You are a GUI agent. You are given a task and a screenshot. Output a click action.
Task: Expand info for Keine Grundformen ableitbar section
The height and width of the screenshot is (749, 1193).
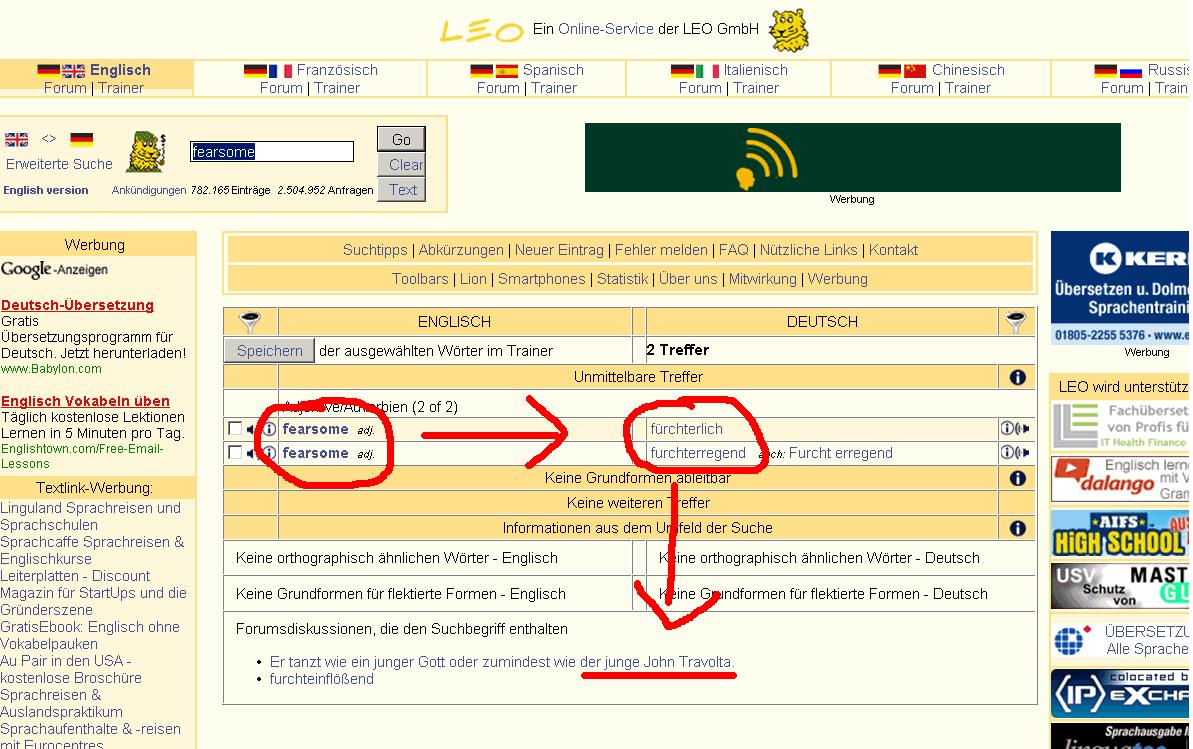1017,478
